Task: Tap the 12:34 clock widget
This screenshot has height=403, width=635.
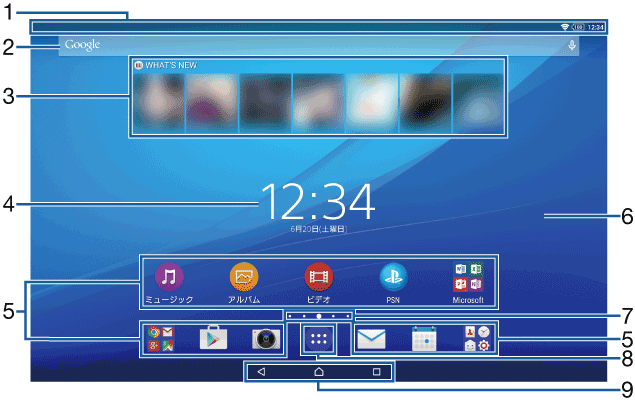Action: point(318,202)
